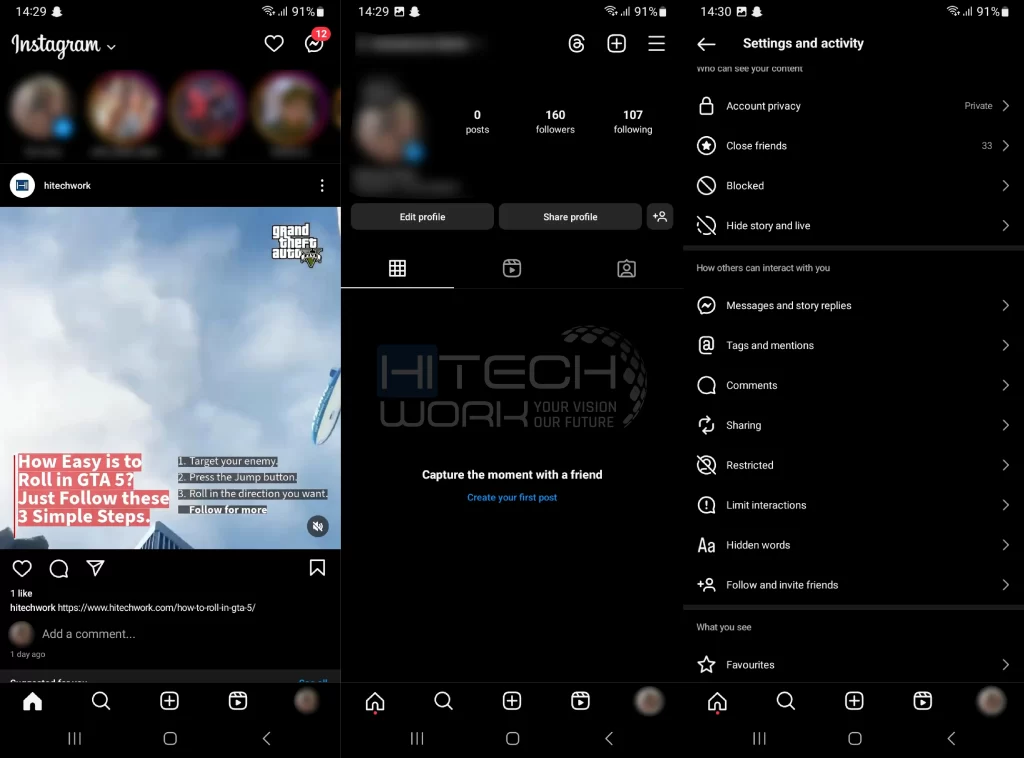Open hamburger menu on profile screen
This screenshot has height=758, width=1024.
[x=656, y=44]
